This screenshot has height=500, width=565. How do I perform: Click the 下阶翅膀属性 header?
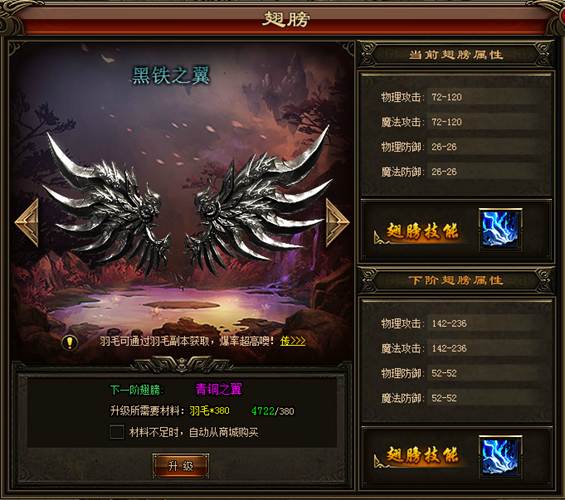[x=455, y=280]
